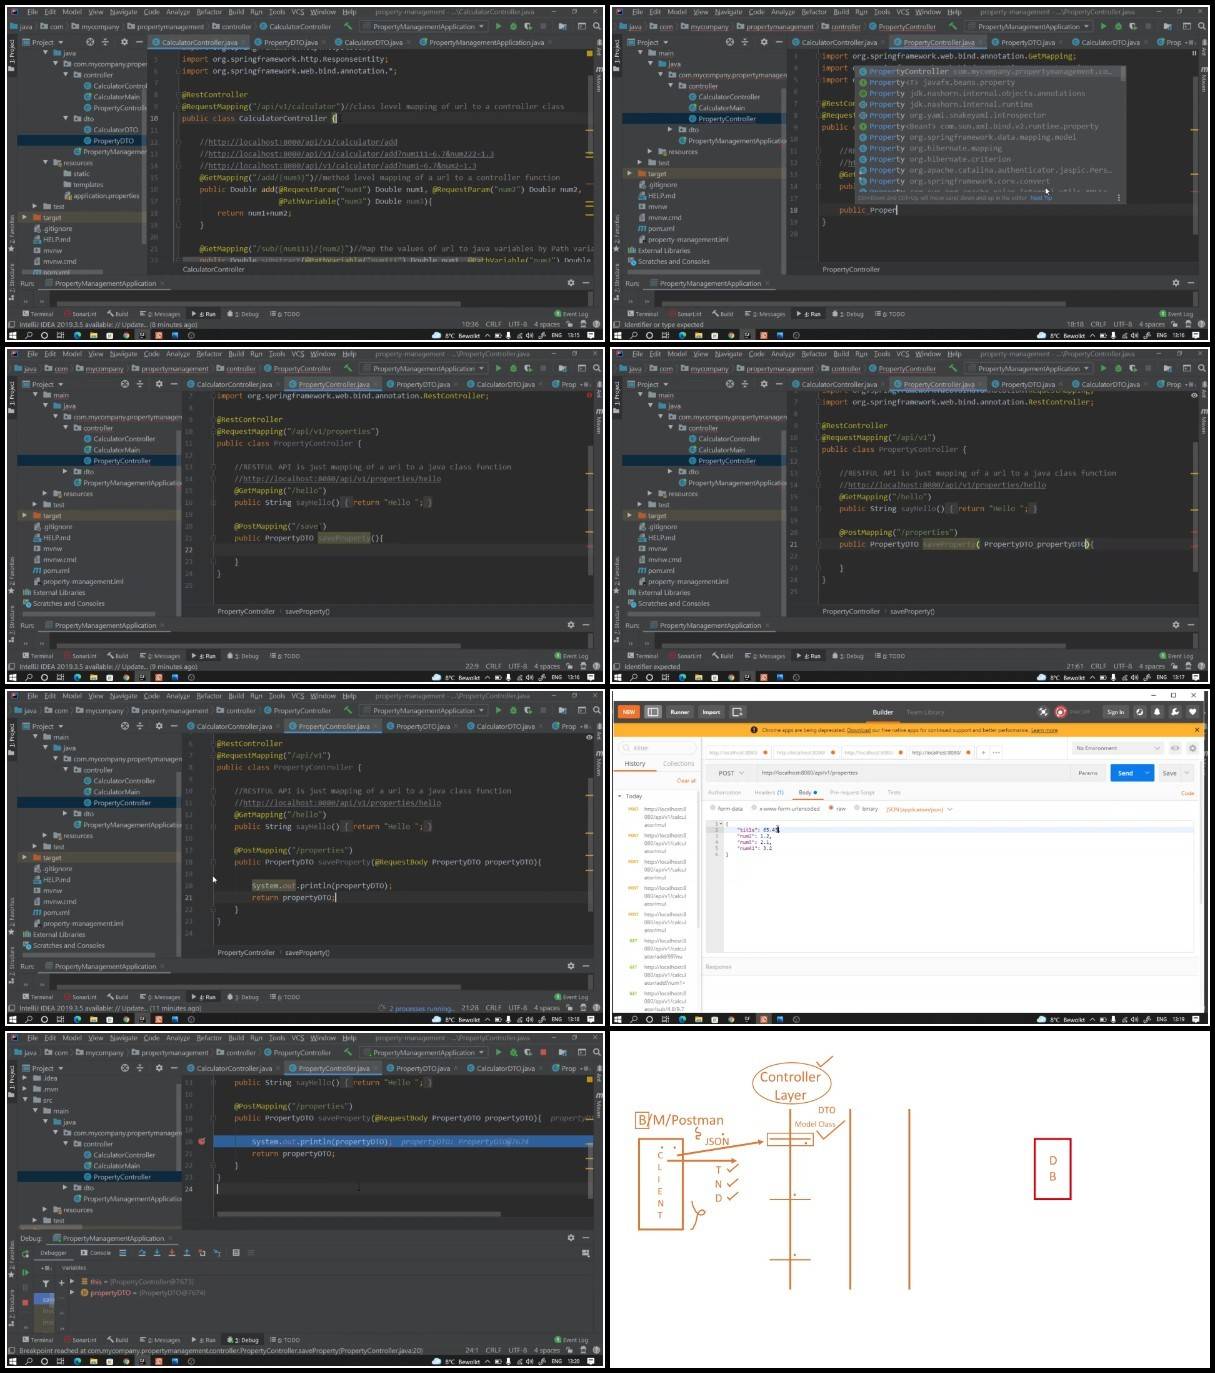The width and height of the screenshot is (1215, 1373).
Task: Click the blue Send button in Postman
Action: click(1125, 773)
